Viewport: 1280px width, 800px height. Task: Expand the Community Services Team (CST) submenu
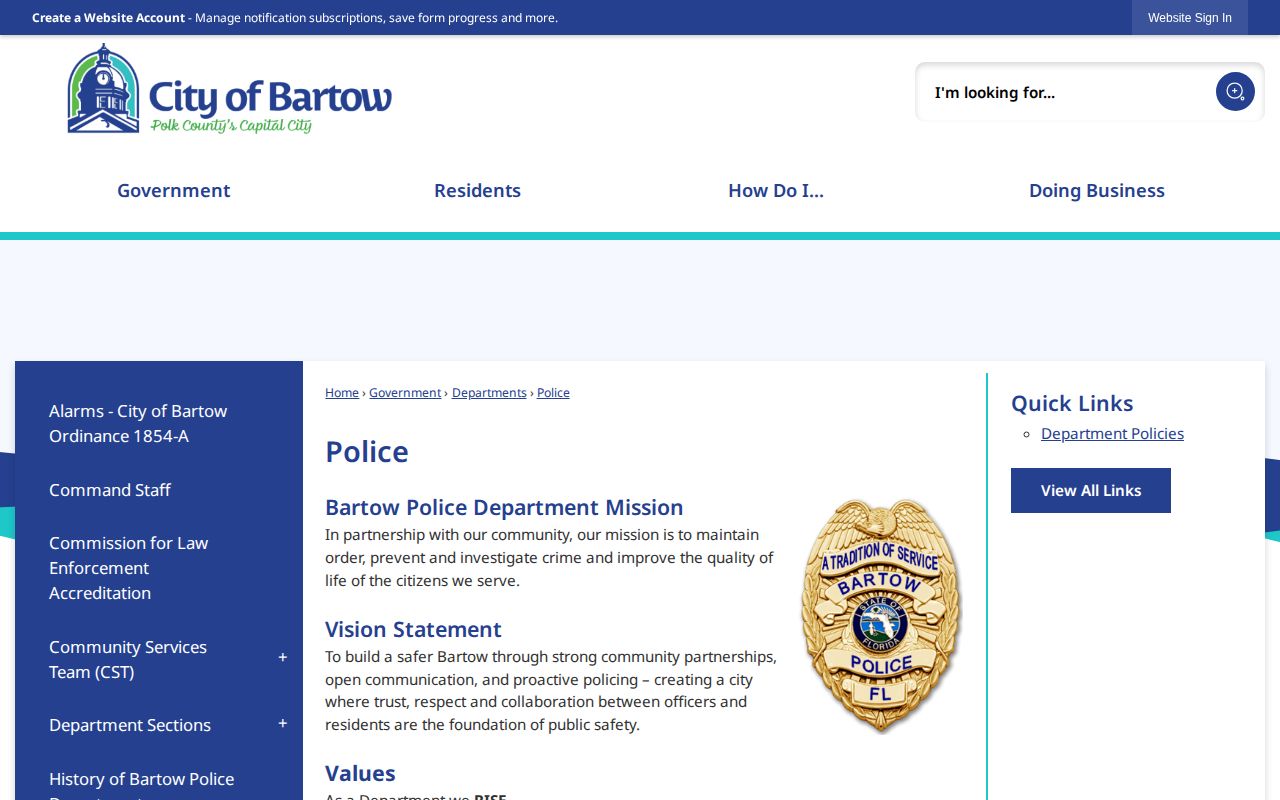coord(283,658)
